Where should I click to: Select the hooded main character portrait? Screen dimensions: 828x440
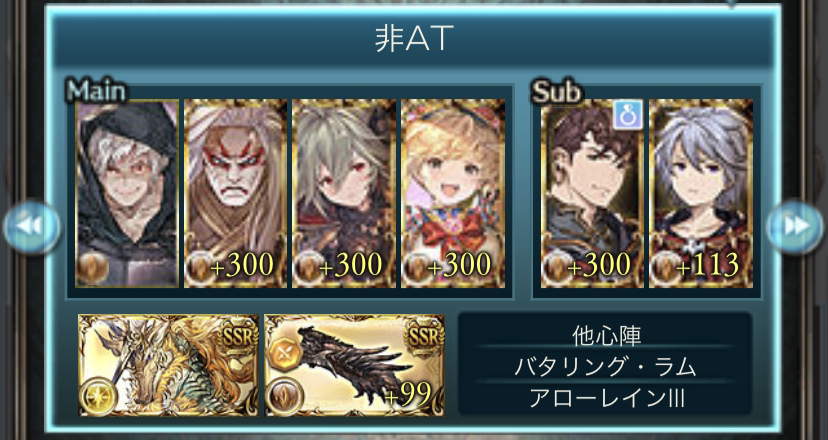click(127, 193)
